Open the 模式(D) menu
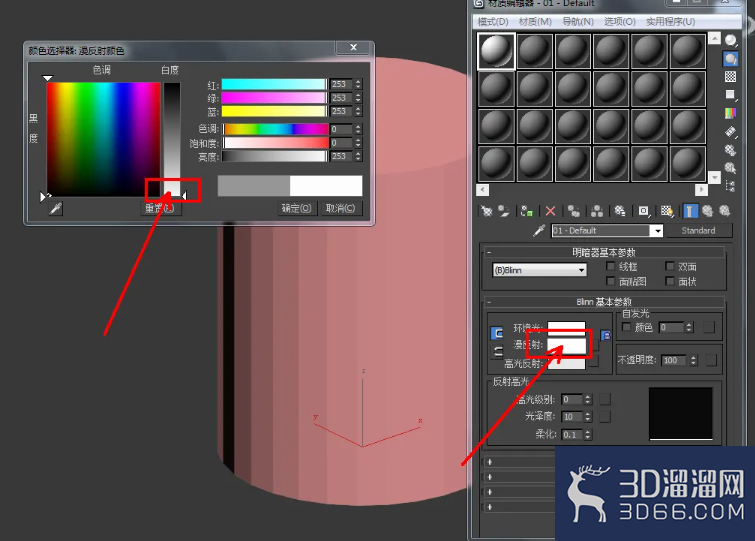 pyautogui.click(x=493, y=22)
